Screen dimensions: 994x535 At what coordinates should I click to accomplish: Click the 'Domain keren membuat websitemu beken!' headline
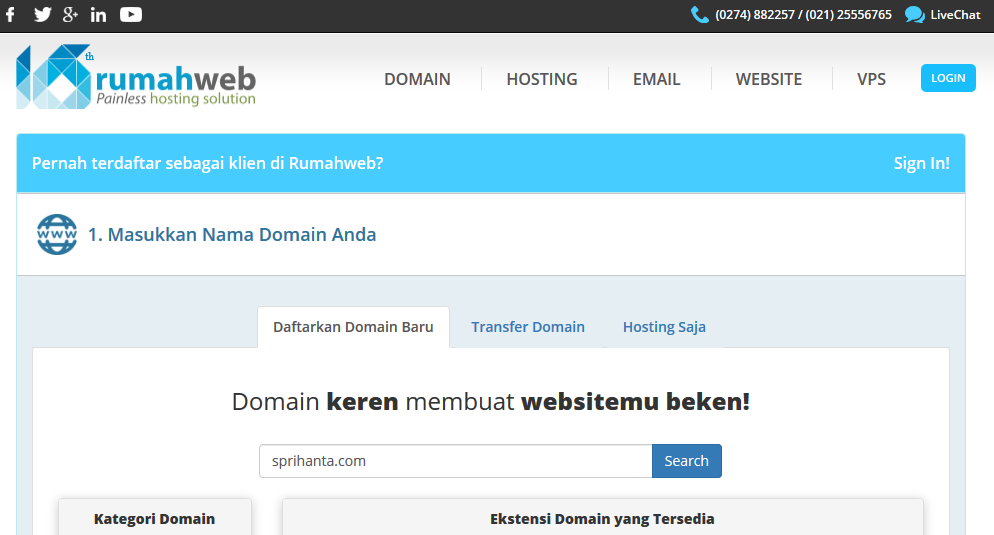[491, 401]
